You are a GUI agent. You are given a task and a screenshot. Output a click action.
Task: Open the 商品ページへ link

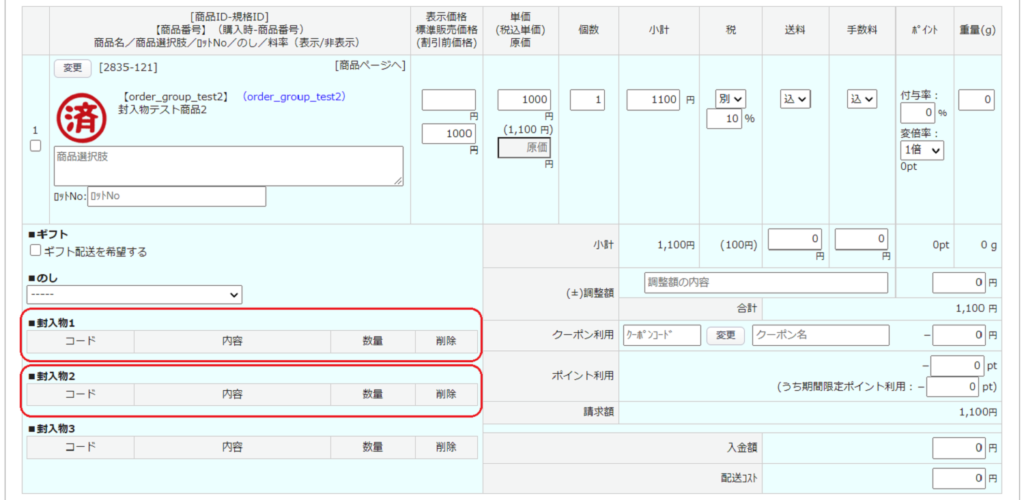click(x=369, y=66)
